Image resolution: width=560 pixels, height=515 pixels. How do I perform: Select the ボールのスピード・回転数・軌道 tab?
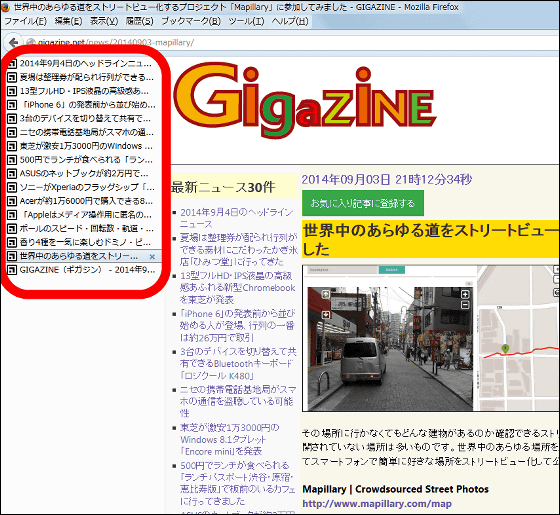click(x=84, y=228)
